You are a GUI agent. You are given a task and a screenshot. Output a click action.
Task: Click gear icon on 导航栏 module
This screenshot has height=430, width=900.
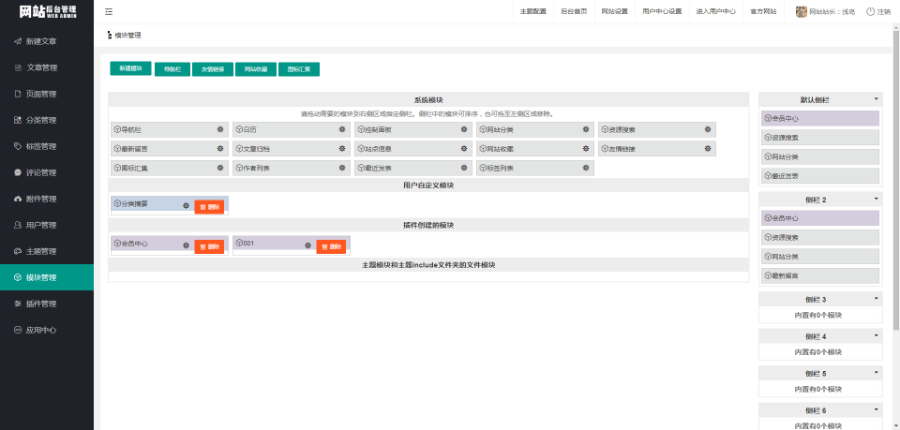(220, 129)
